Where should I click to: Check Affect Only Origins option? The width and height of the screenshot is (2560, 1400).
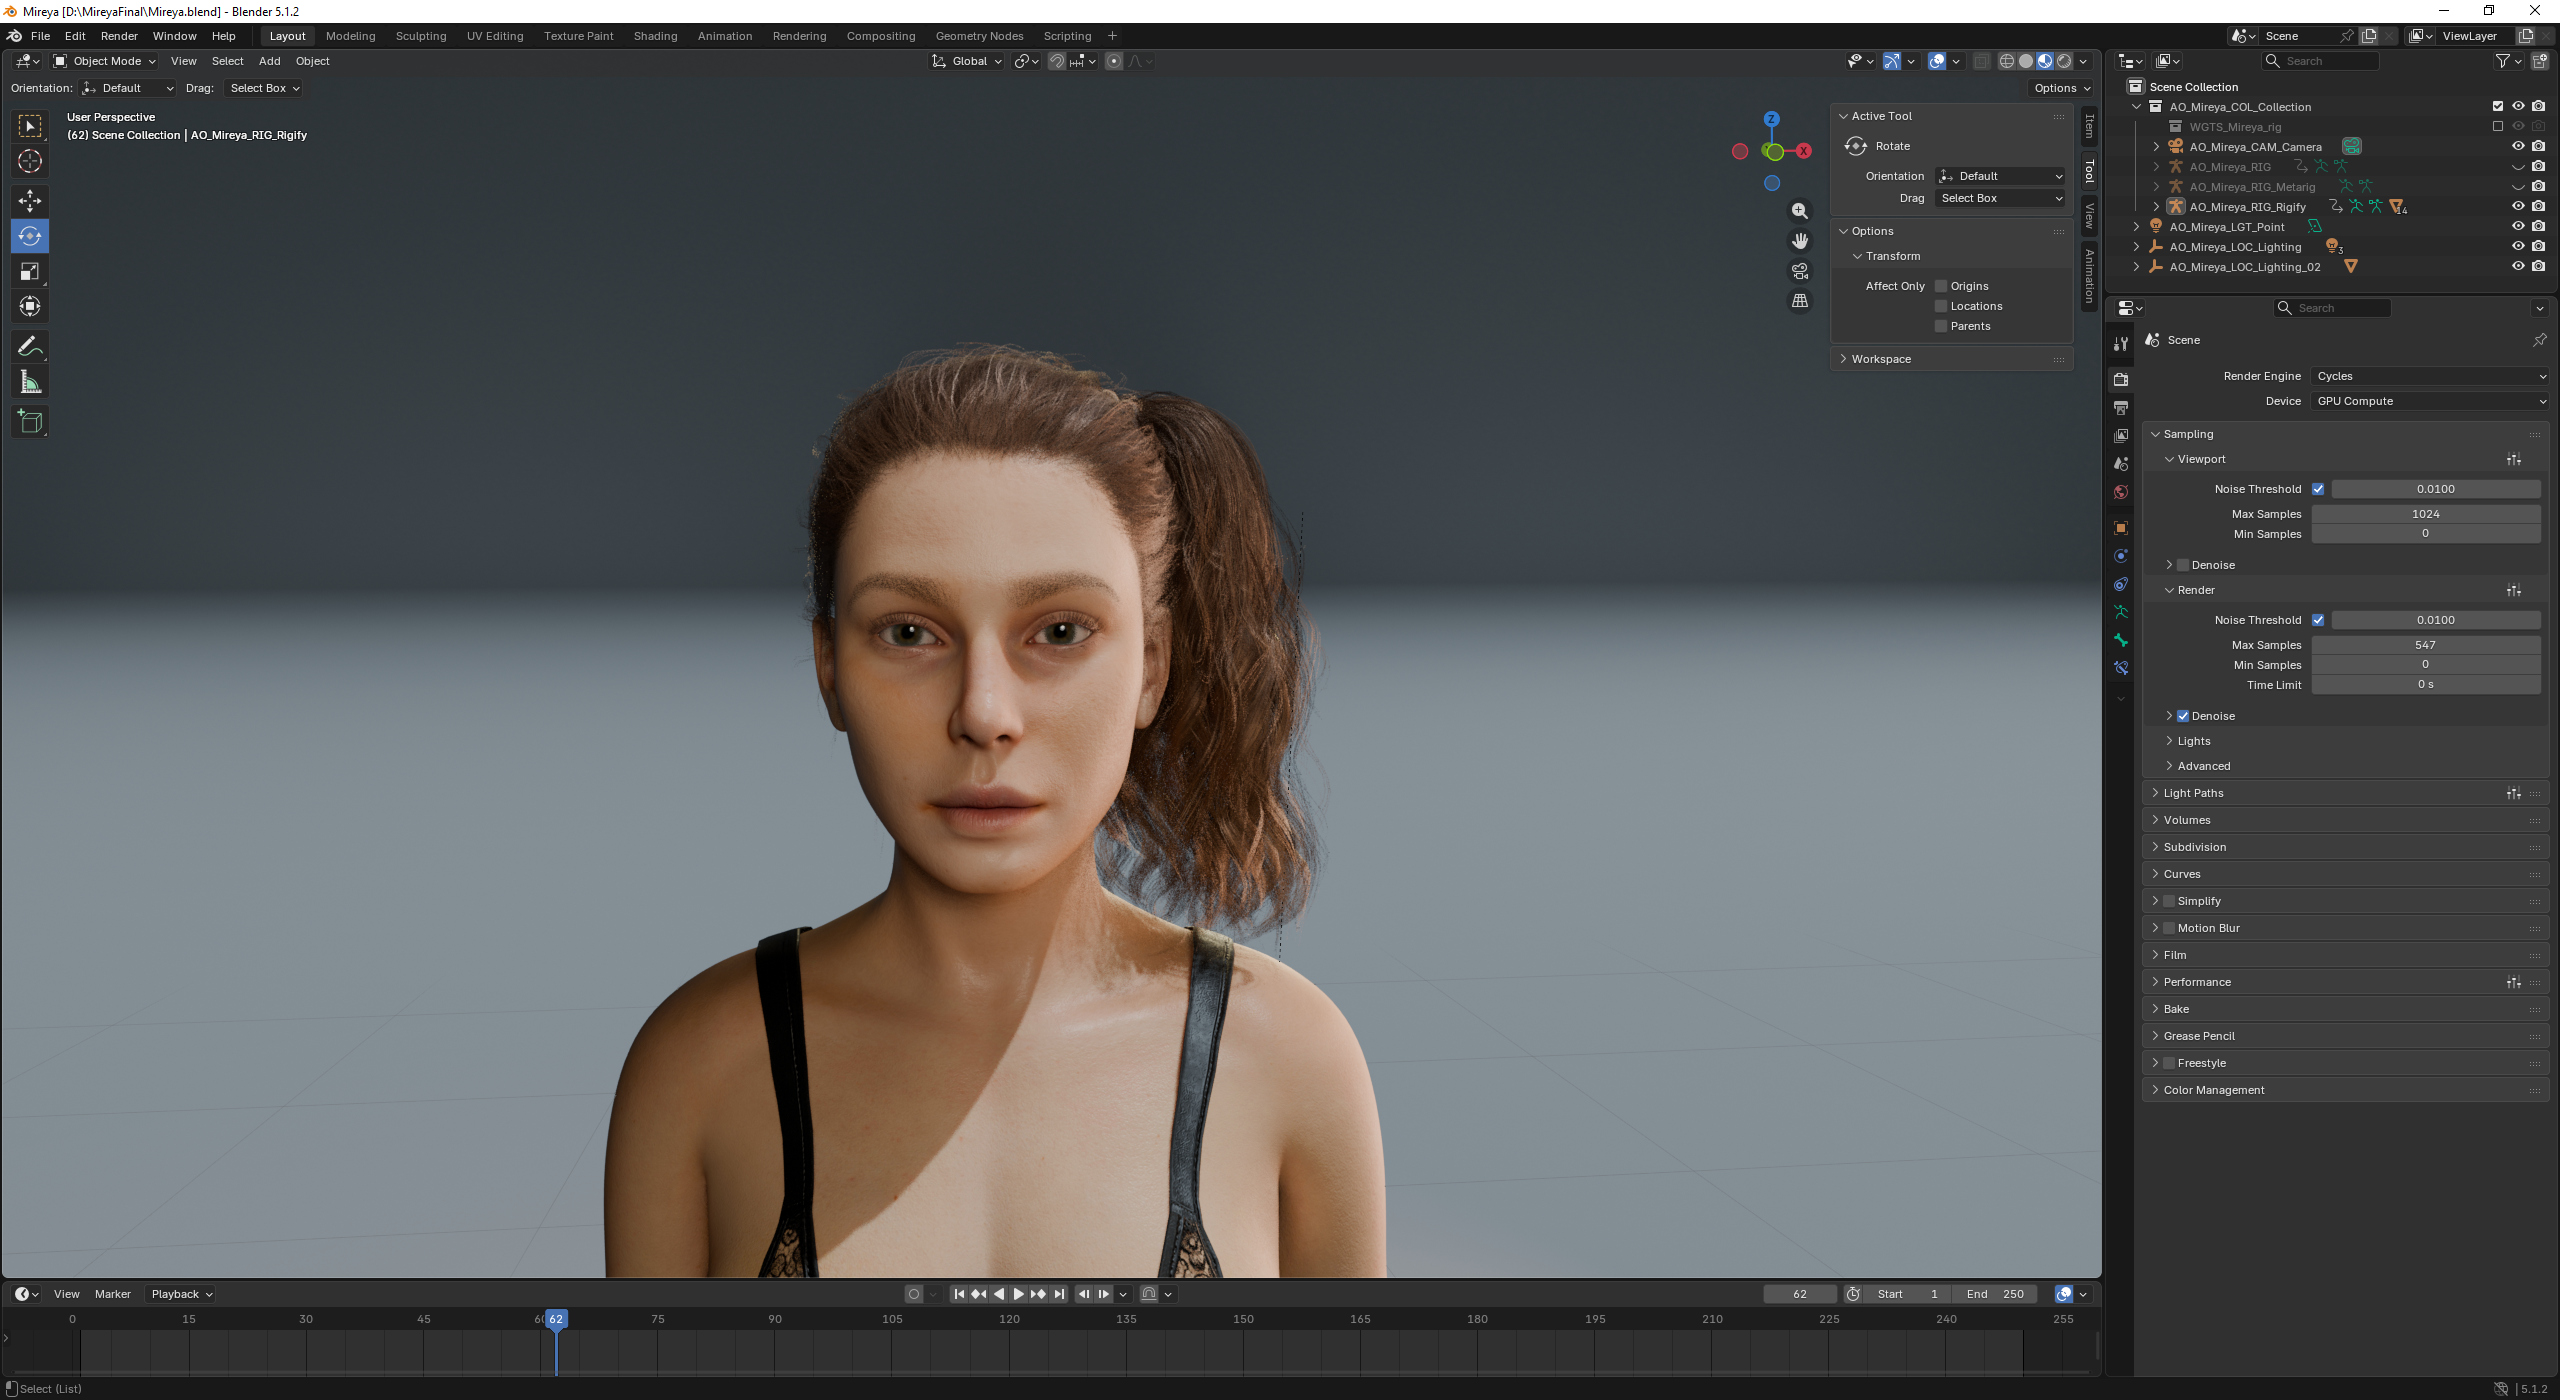click(1941, 286)
